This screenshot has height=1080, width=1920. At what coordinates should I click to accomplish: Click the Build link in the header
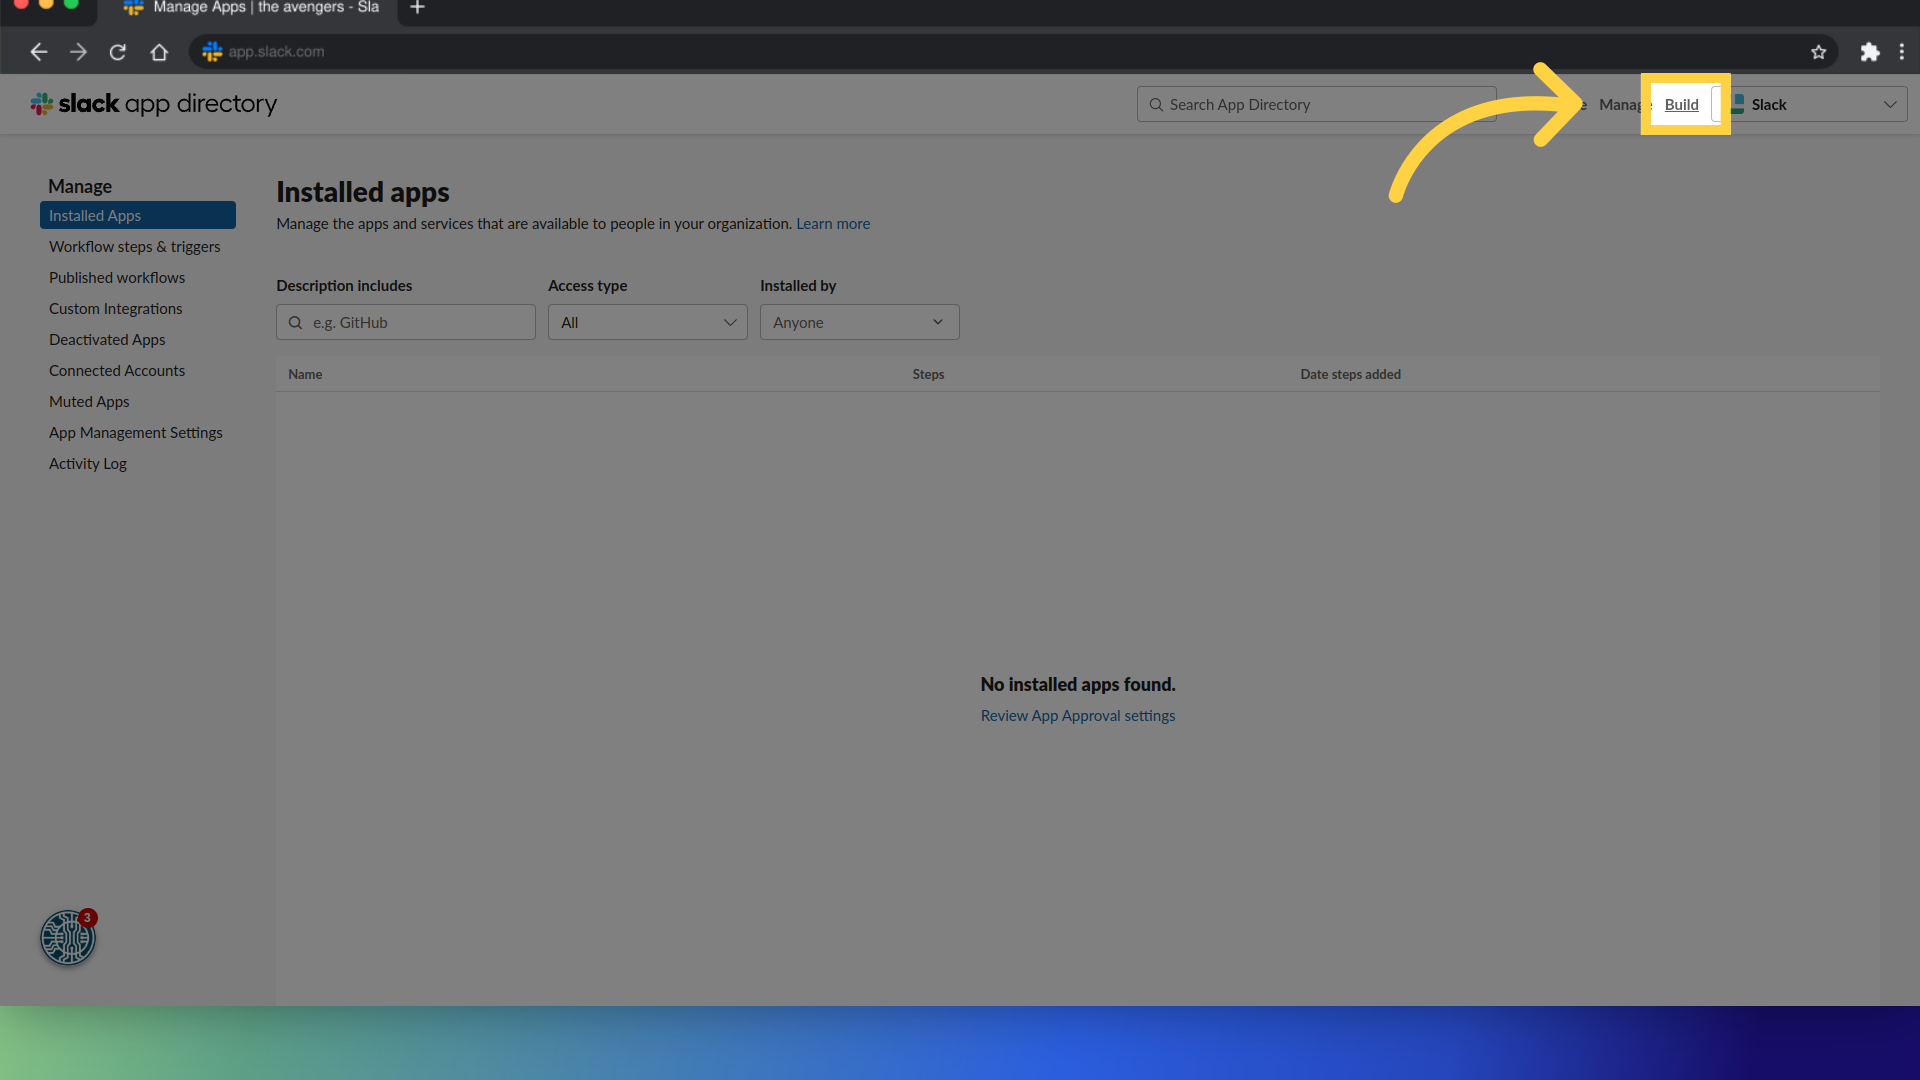pyautogui.click(x=1681, y=104)
